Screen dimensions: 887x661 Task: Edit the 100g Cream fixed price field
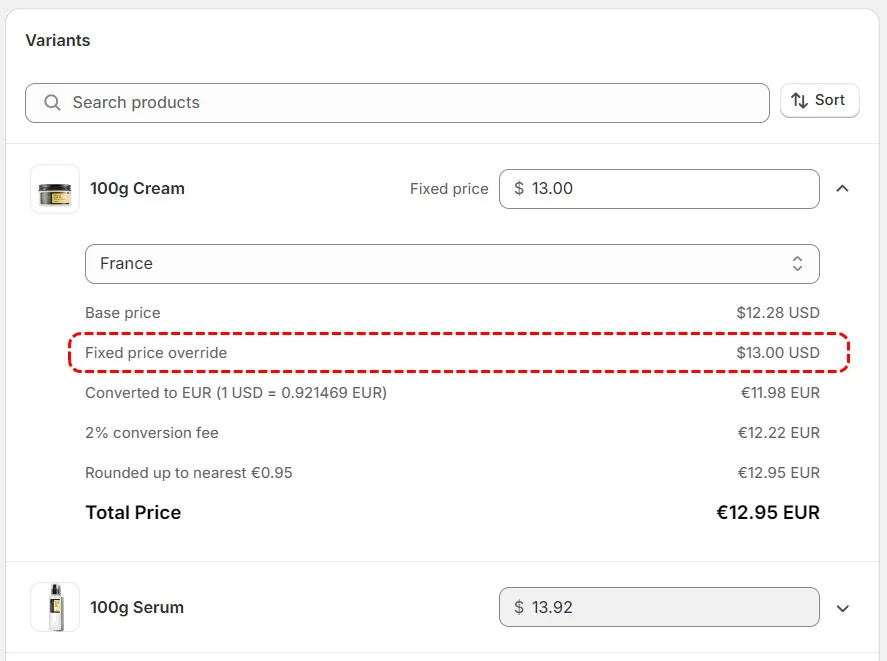pyautogui.click(x=659, y=189)
